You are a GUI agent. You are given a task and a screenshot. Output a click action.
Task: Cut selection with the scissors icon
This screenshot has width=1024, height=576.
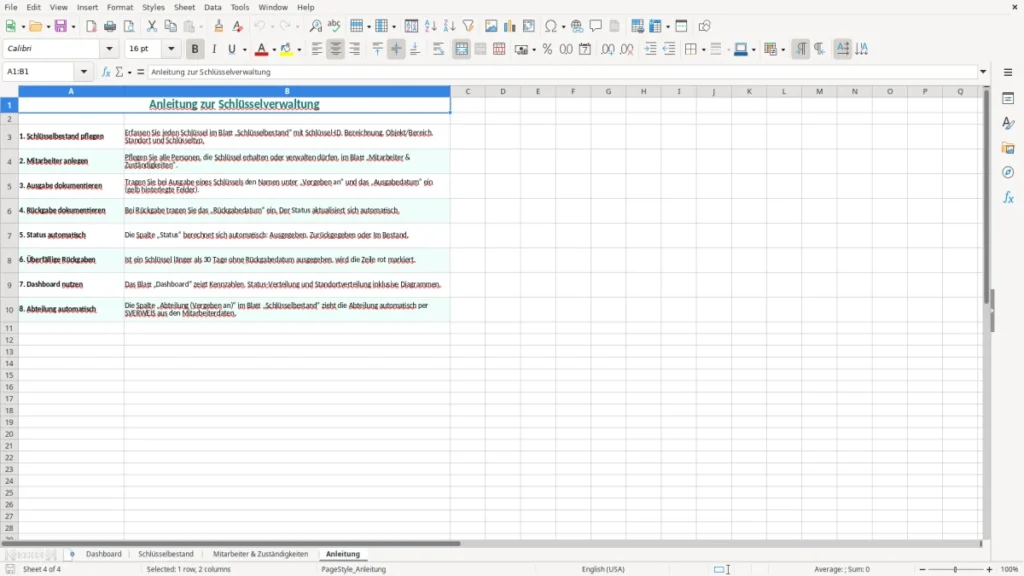coord(152,26)
